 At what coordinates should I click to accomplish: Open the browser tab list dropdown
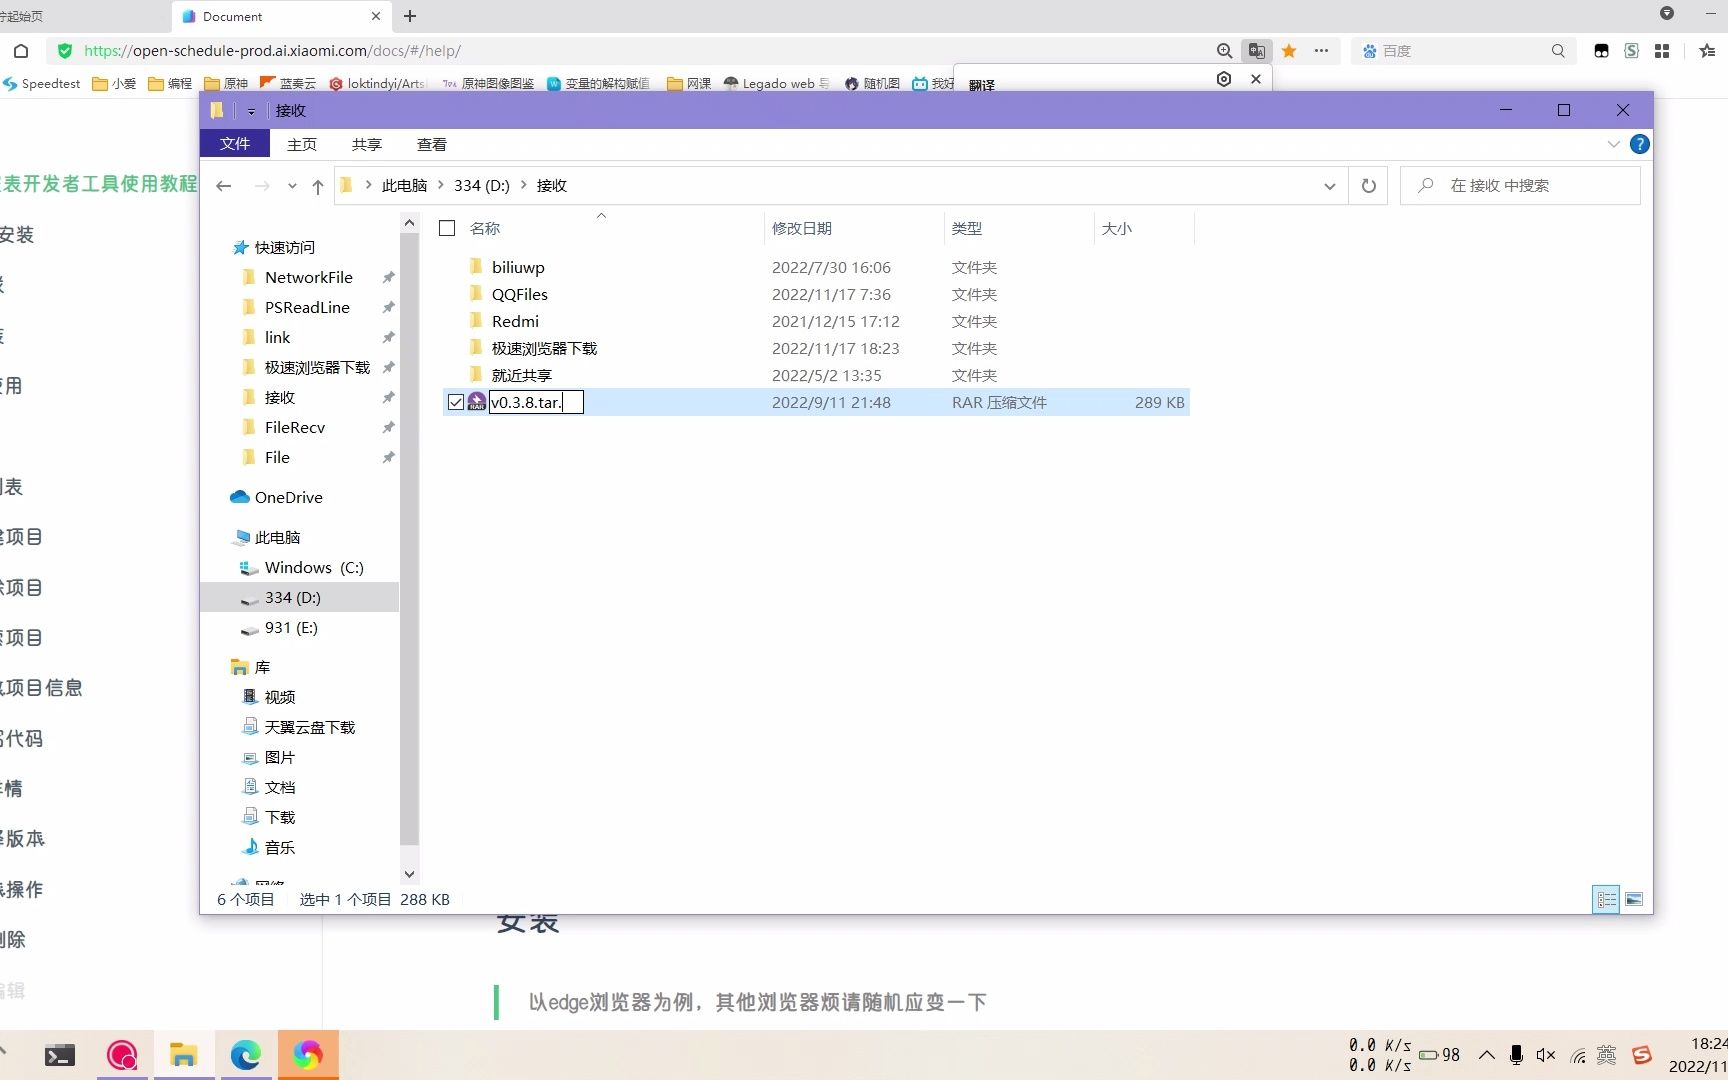click(x=1666, y=14)
